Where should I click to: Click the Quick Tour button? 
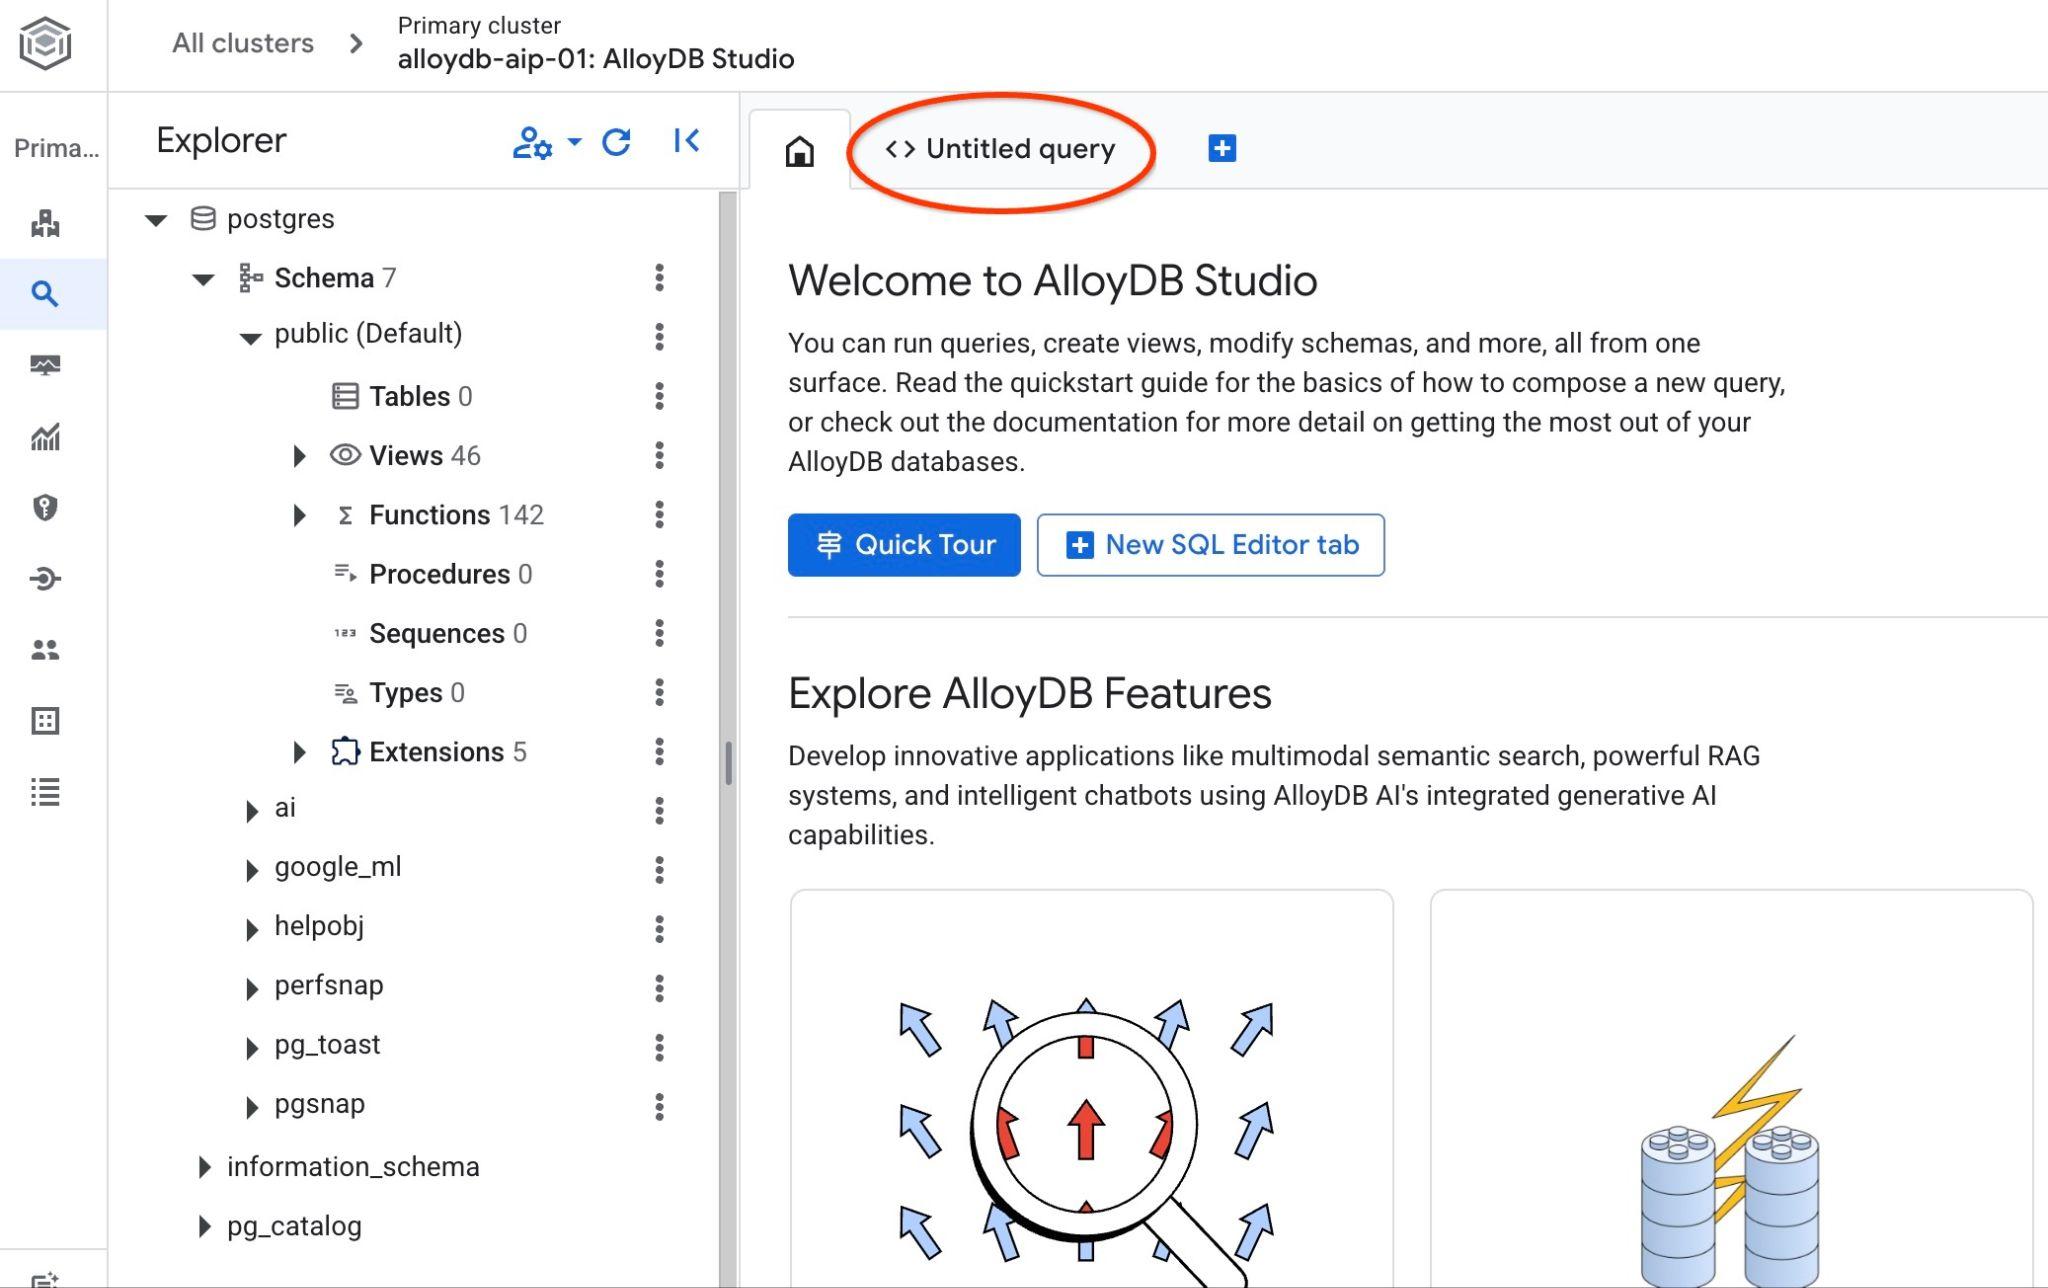click(x=903, y=545)
